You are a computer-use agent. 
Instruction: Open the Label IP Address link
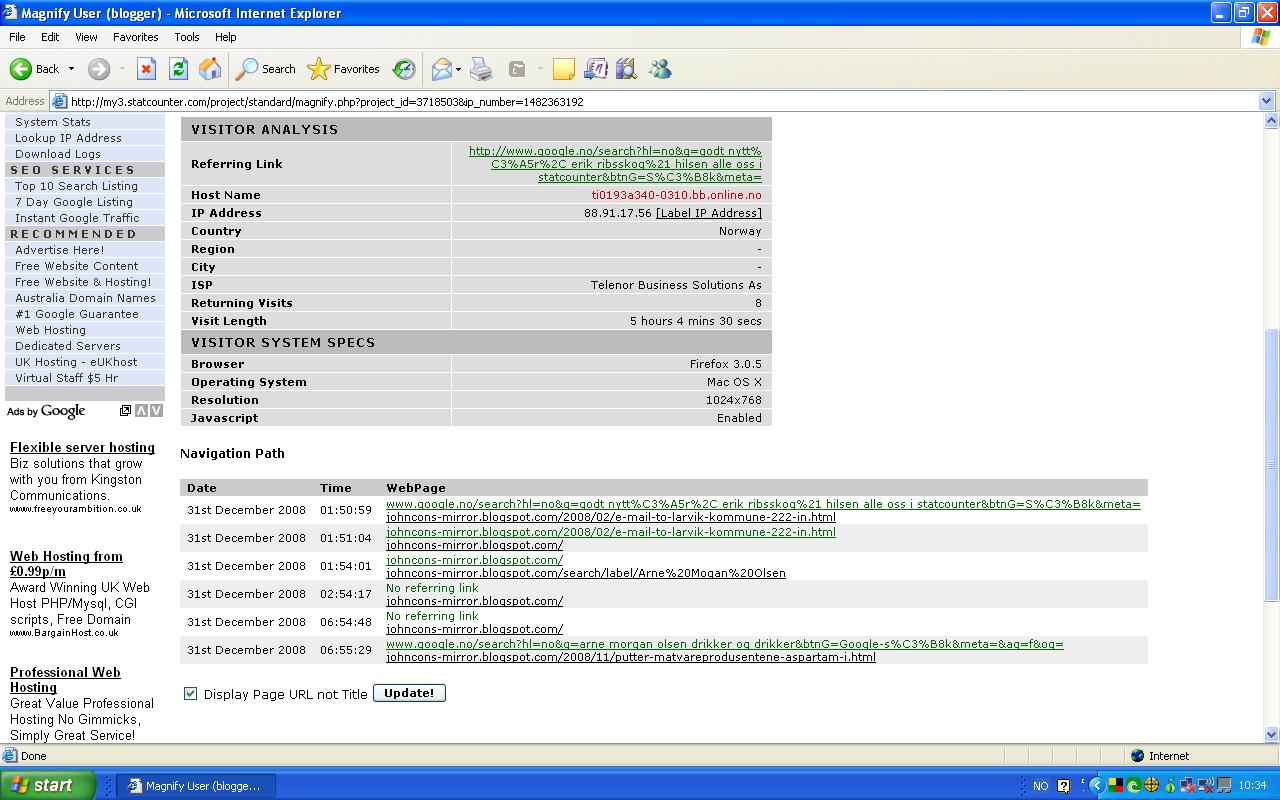point(709,213)
